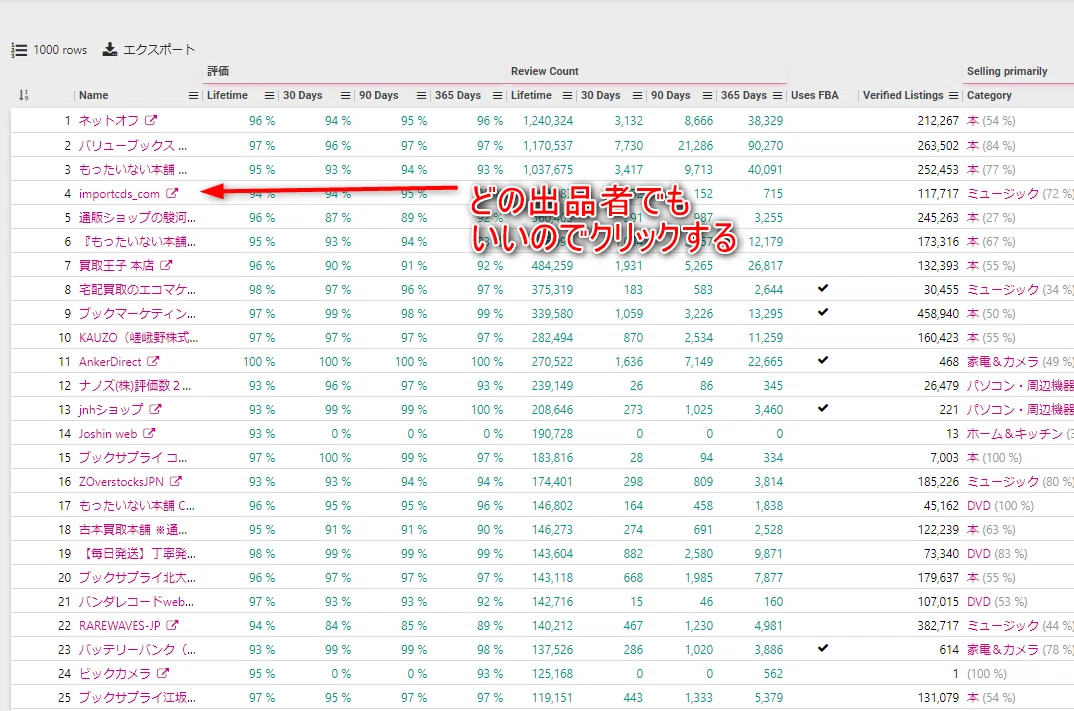Image resolution: width=1074 pixels, height=711 pixels.
Task: Open seller Joshin web
Action: (x=108, y=434)
